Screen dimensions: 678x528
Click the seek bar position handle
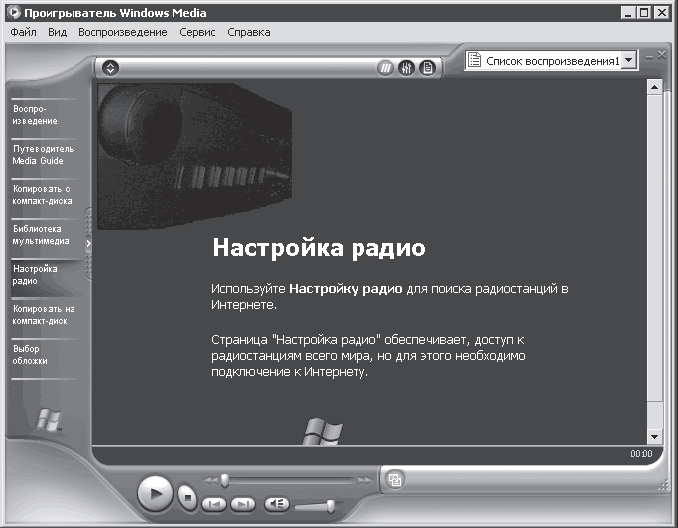point(224,480)
